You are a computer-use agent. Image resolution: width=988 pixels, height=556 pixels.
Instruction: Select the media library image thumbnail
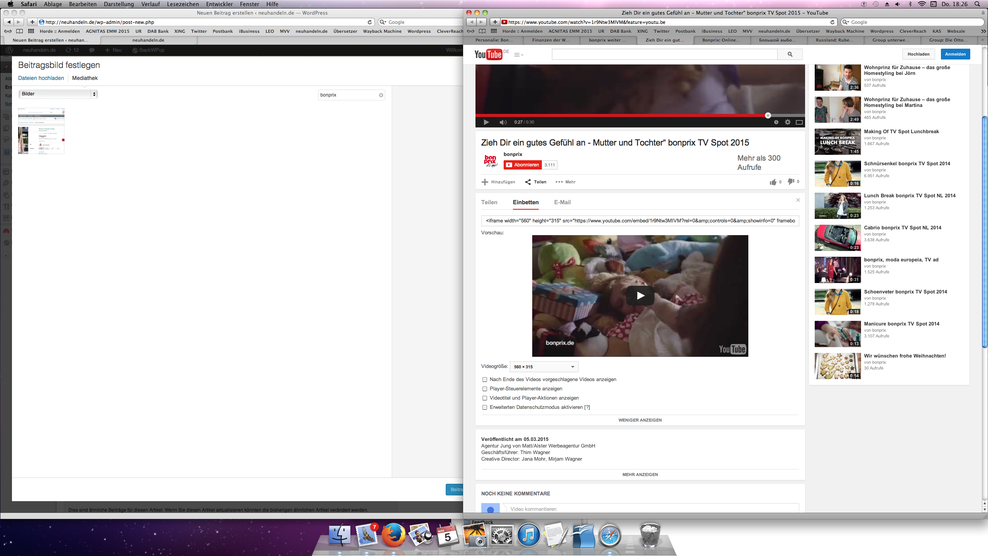(x=41, y=130)
